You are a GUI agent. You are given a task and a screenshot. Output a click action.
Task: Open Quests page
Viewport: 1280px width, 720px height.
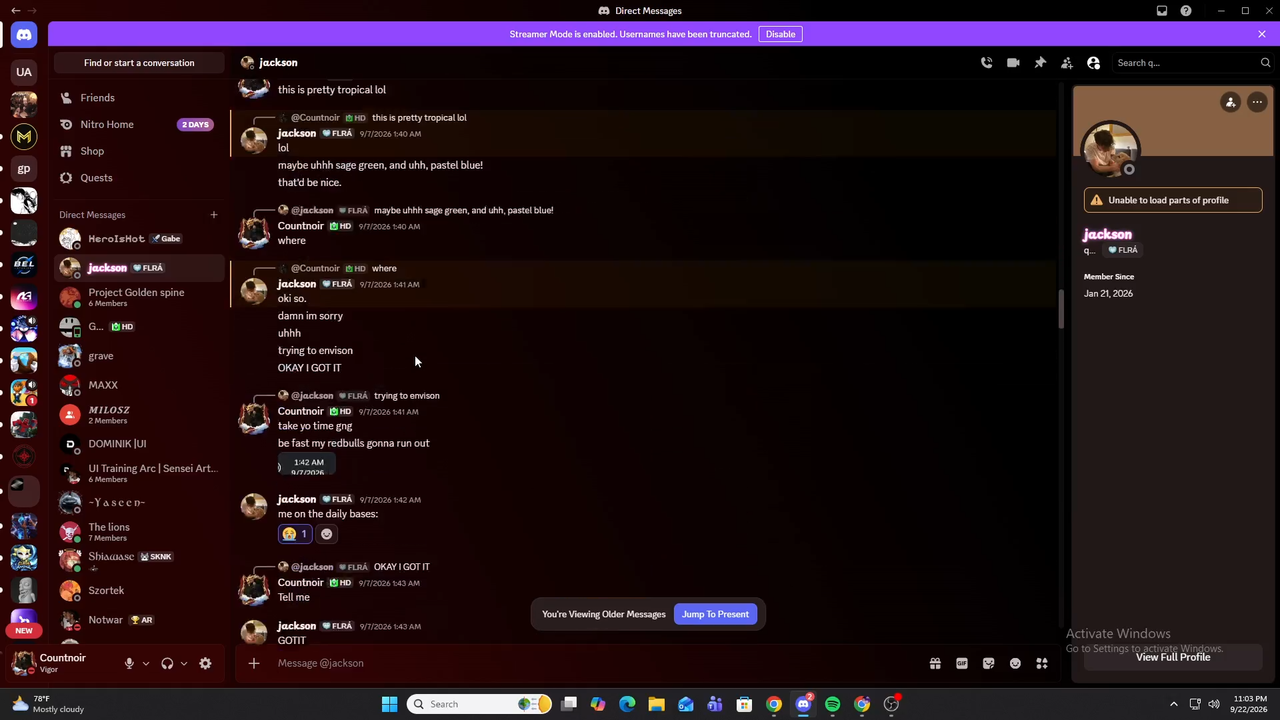point(139,178)
